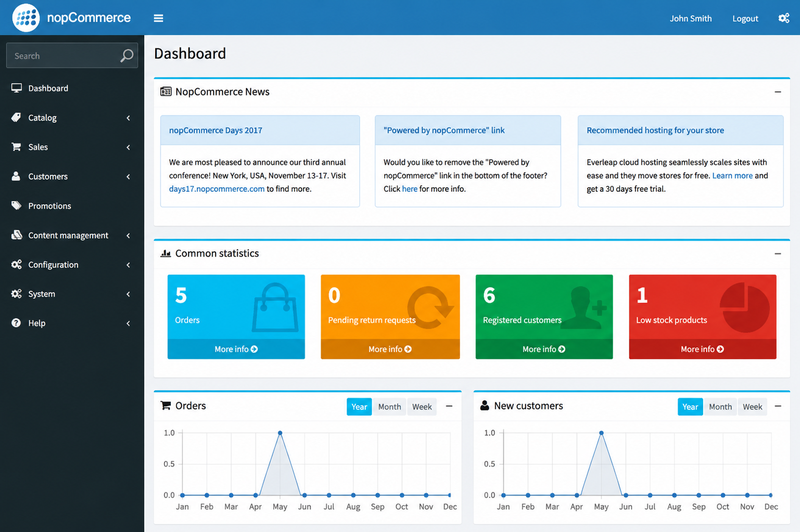The width and height of the screenshot is (800, 532).
Task: Open the Customers menu item
Action: pos(72,176)
